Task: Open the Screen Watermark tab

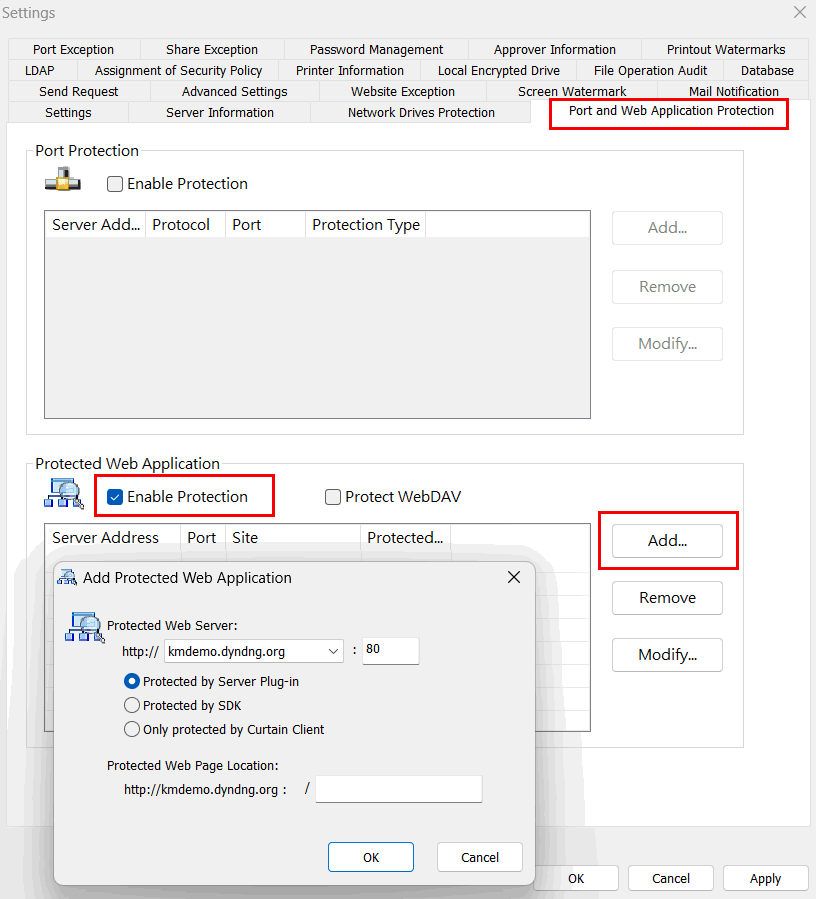Action: click(x=572, y=91)
